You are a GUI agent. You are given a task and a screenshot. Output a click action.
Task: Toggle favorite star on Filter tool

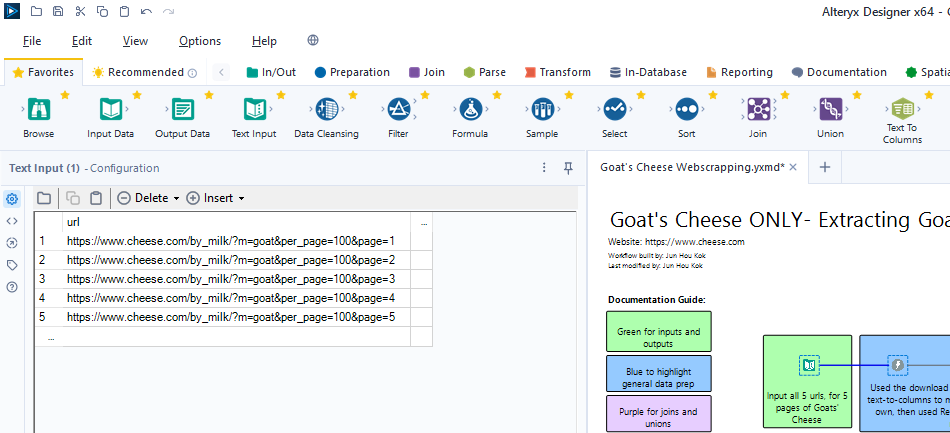425,95
